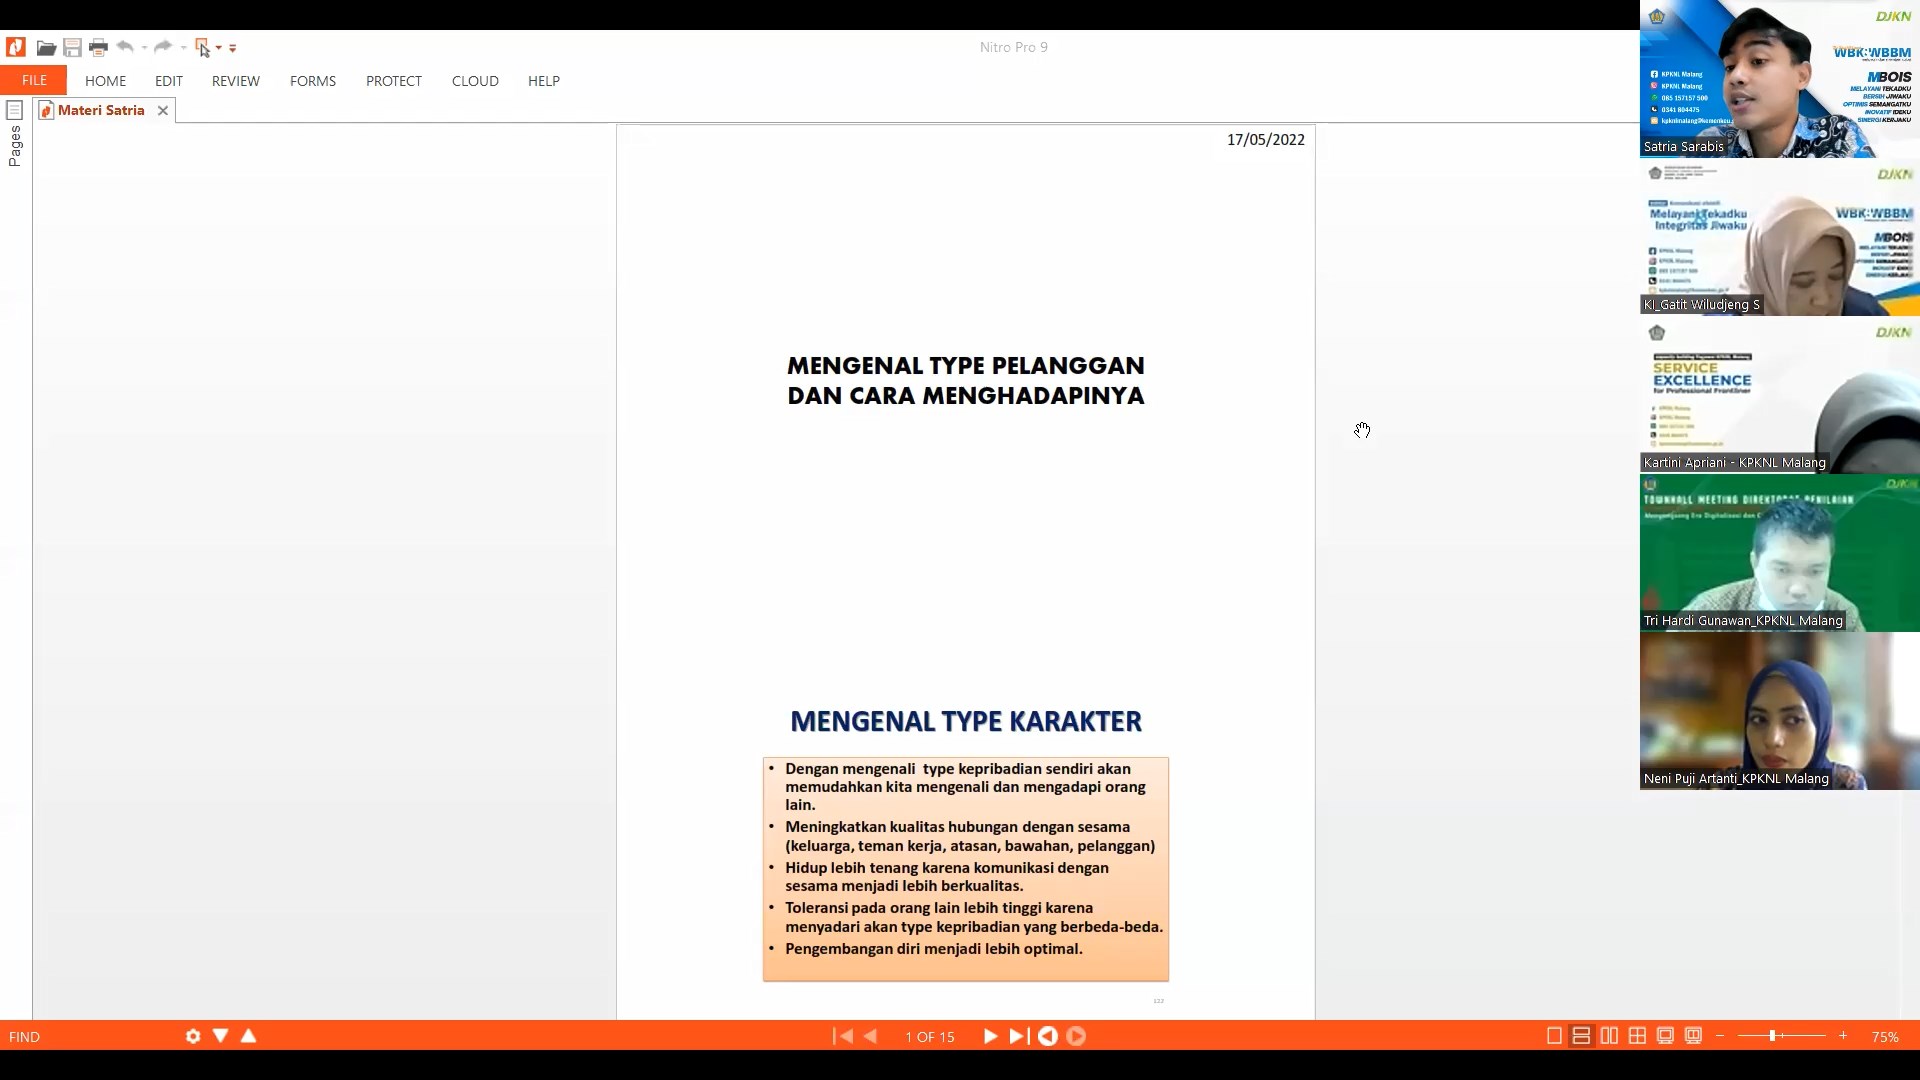
Task: Open a file using the folder icon
Action: 46,47
